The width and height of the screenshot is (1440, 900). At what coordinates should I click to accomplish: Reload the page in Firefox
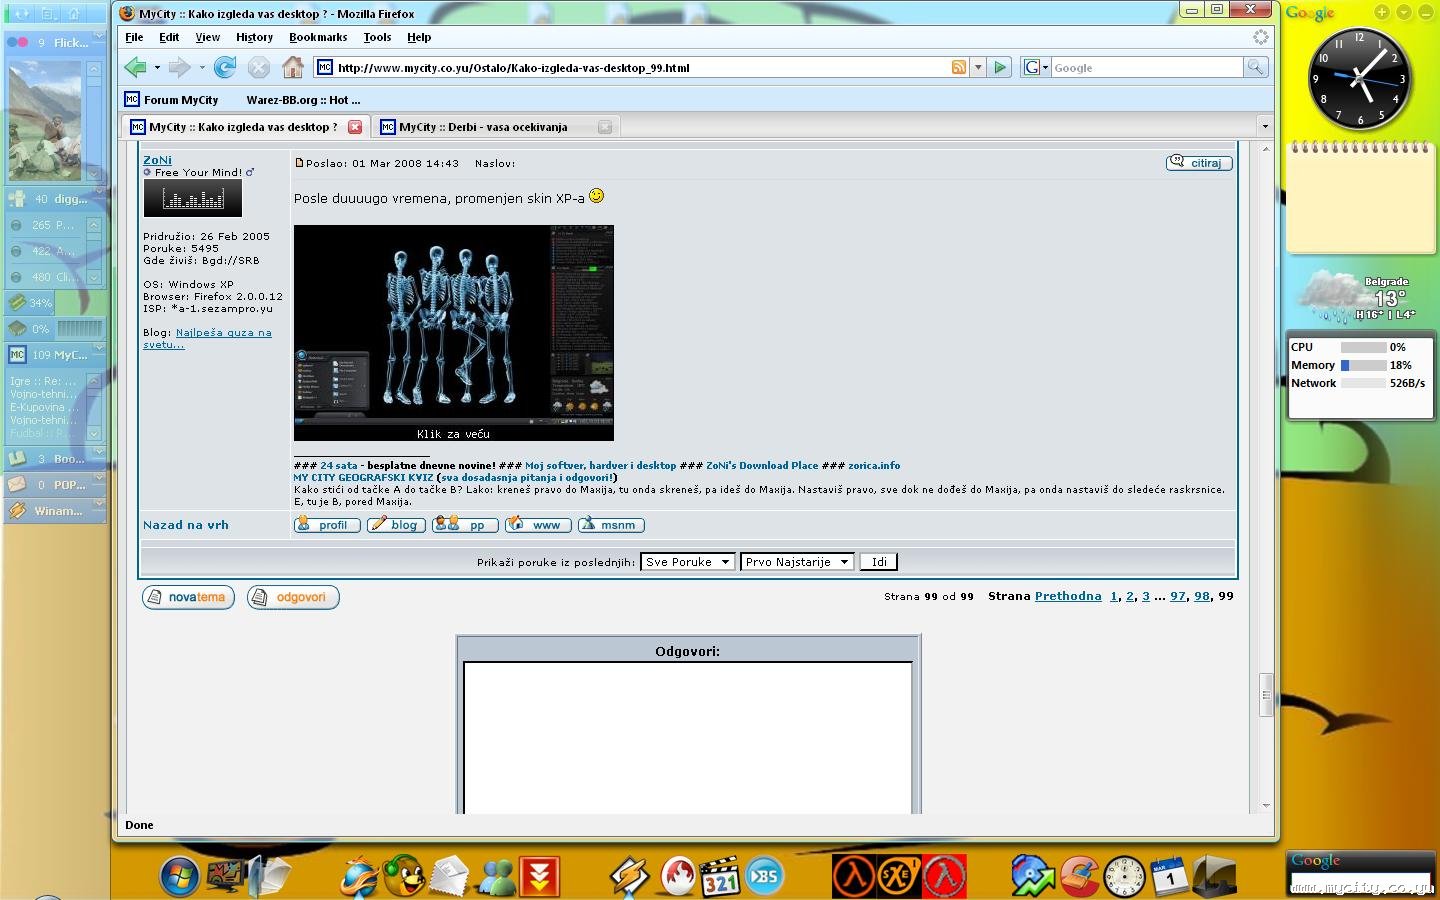(225, 67)
